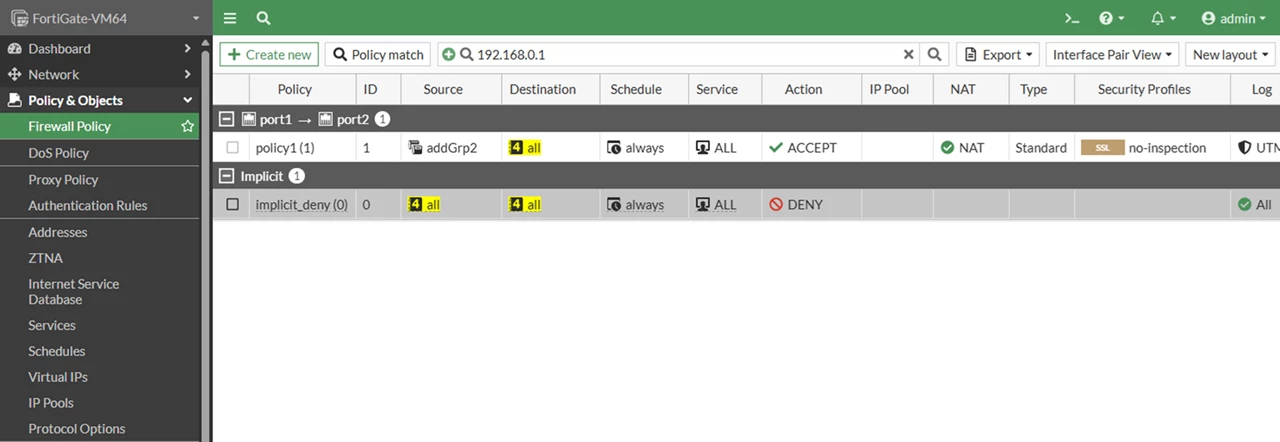Image resolution: width=1280 pixels, height=442 pixels.
Task: Click the Standard type cell
Action: [1041, 147]
